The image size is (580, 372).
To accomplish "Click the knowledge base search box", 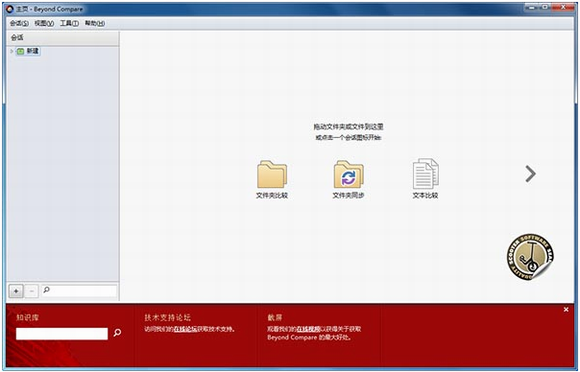I will pos(62,334).
